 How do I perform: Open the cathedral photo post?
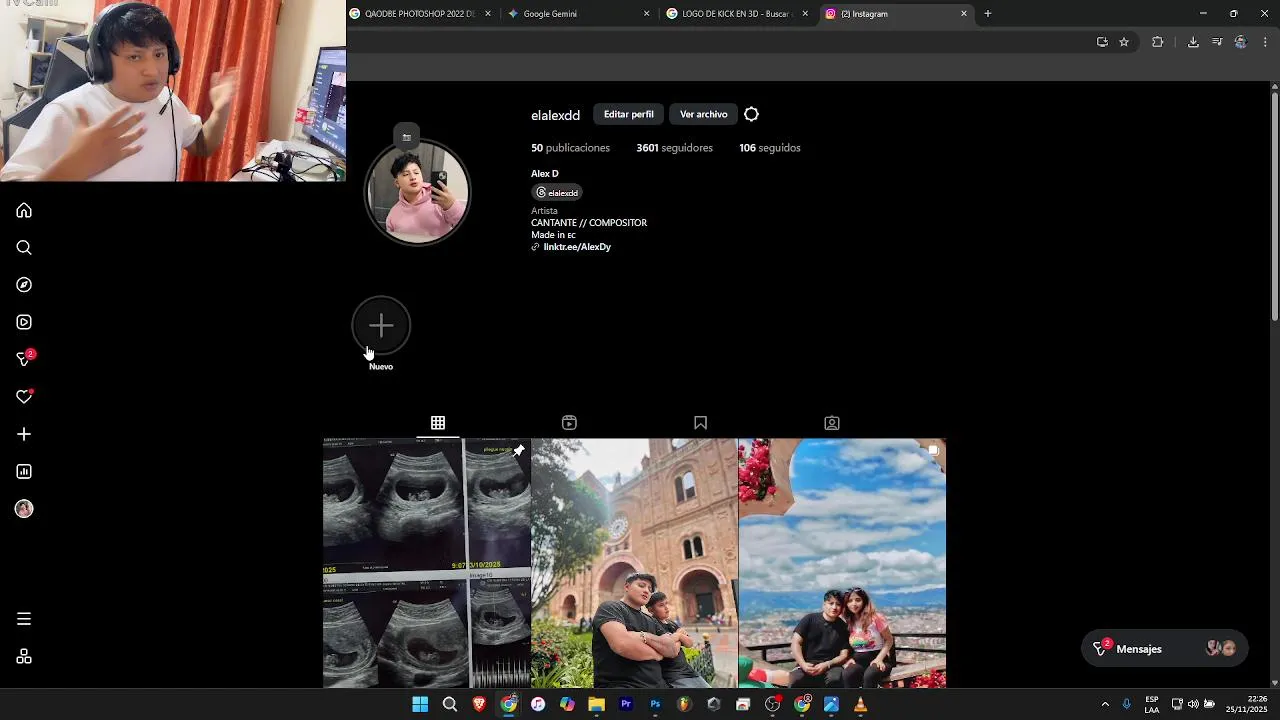click(x=634, y=563)
